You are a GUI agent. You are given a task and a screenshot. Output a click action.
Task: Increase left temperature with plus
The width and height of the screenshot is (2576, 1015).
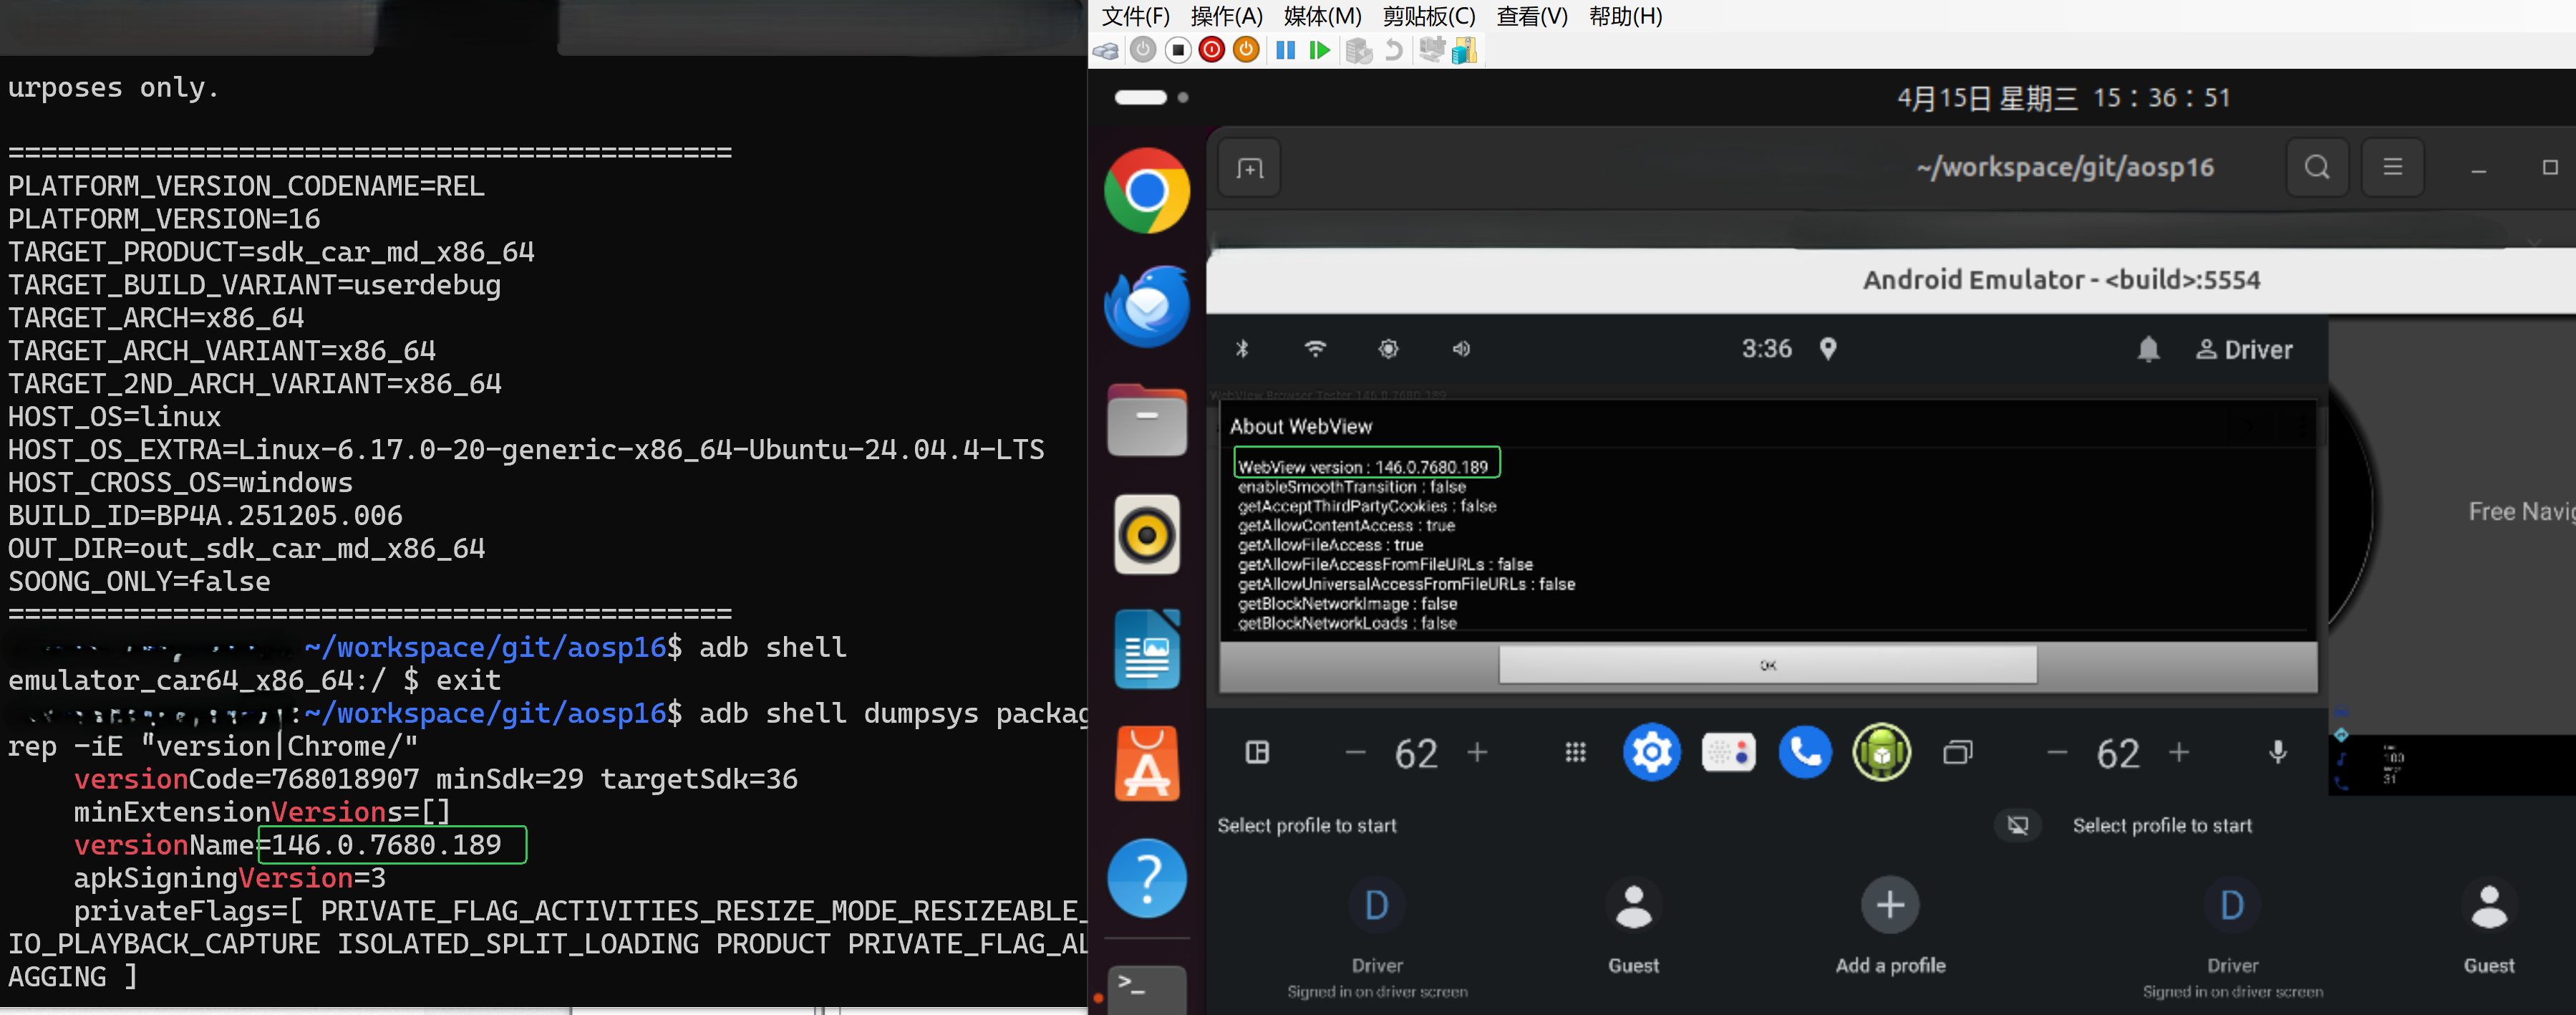click(1477, 752)
